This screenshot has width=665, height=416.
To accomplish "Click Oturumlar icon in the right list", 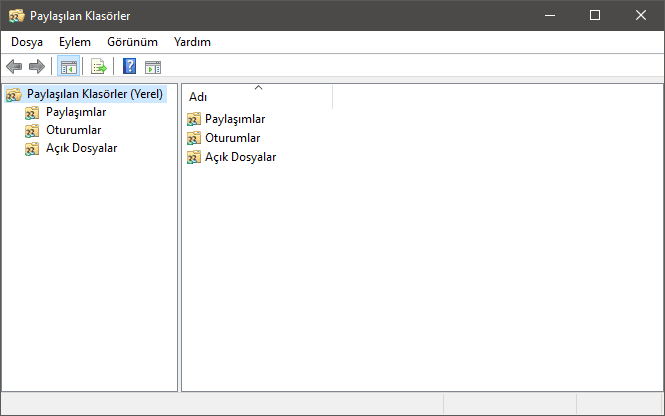I will click(194, 138).
